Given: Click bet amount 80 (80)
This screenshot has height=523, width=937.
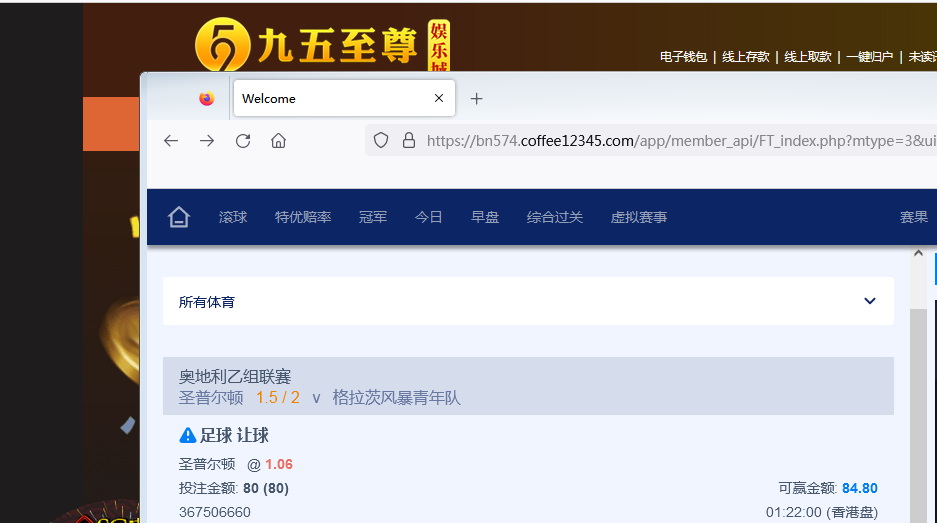Looking at the screenshot, I should (x=266, y=488).
